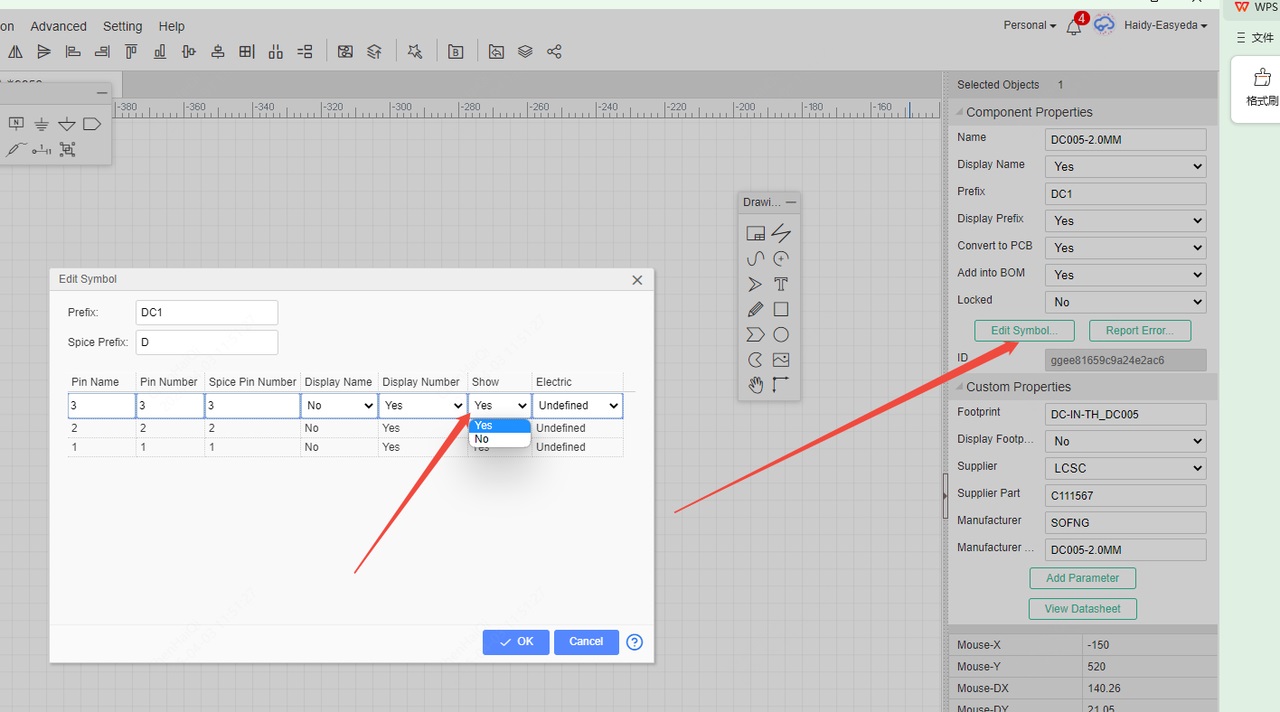Confirm with the OK button

(x=516, y=642)
